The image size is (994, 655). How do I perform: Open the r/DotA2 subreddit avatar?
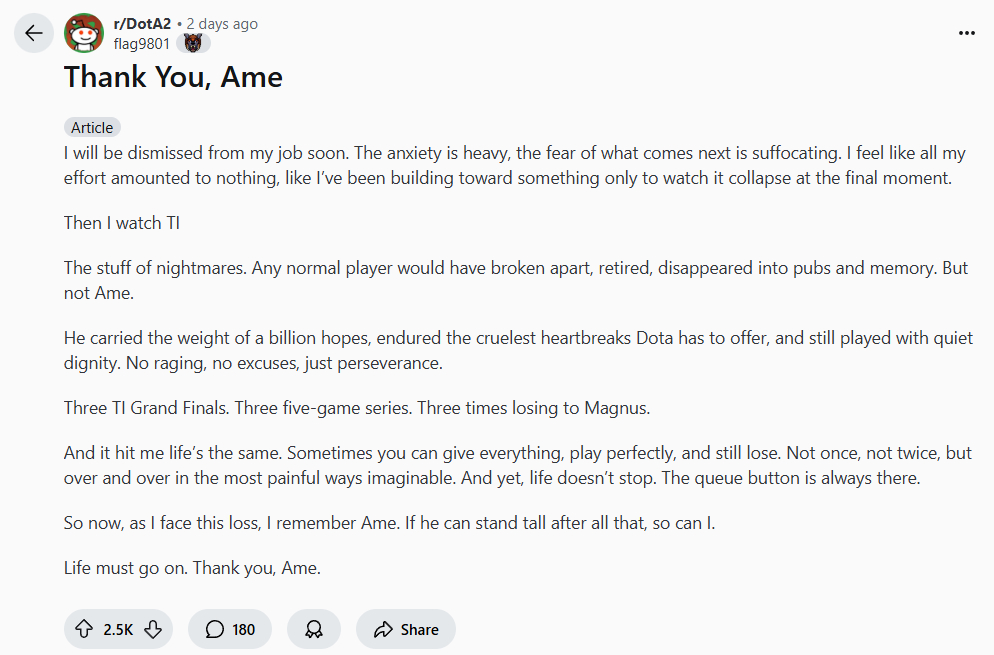point(84,33)
